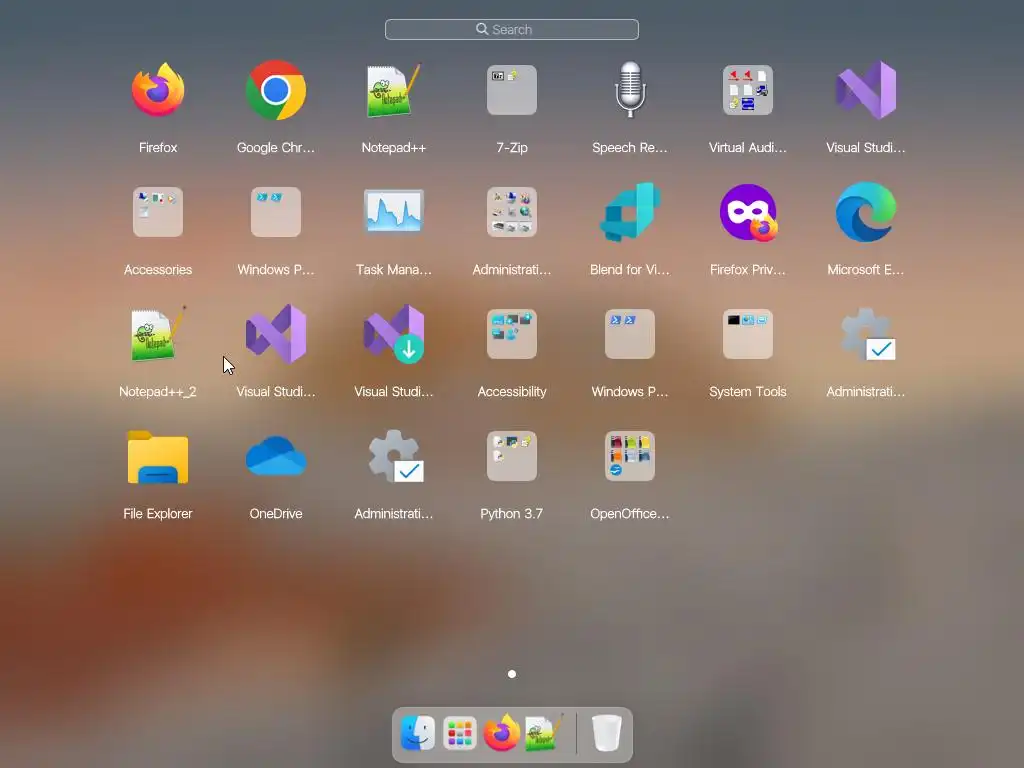1024x768 pixels.
Task: Click the Search field at top
Action: (x=511, y=29)
